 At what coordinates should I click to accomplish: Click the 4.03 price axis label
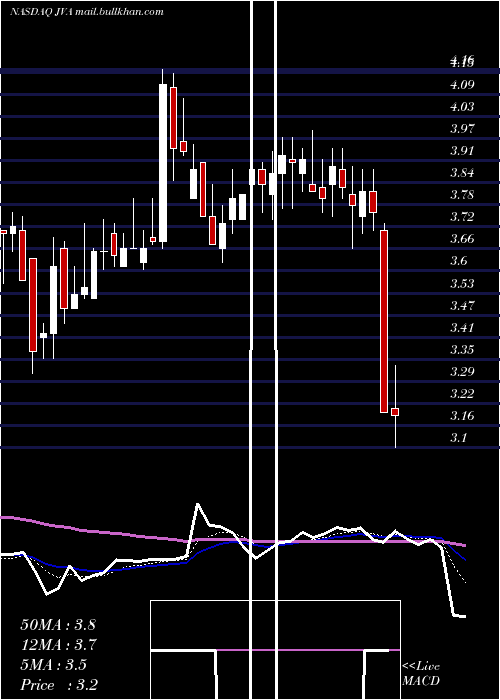[462, 107]
